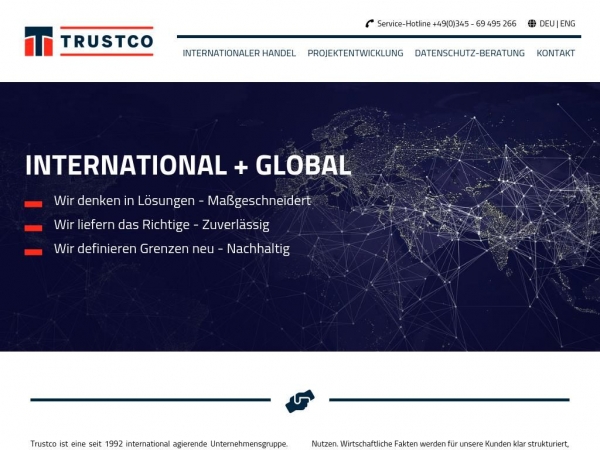Switch language to DEU
The height and width of the screenshot is (450, 600).
(x=547, y=23)
